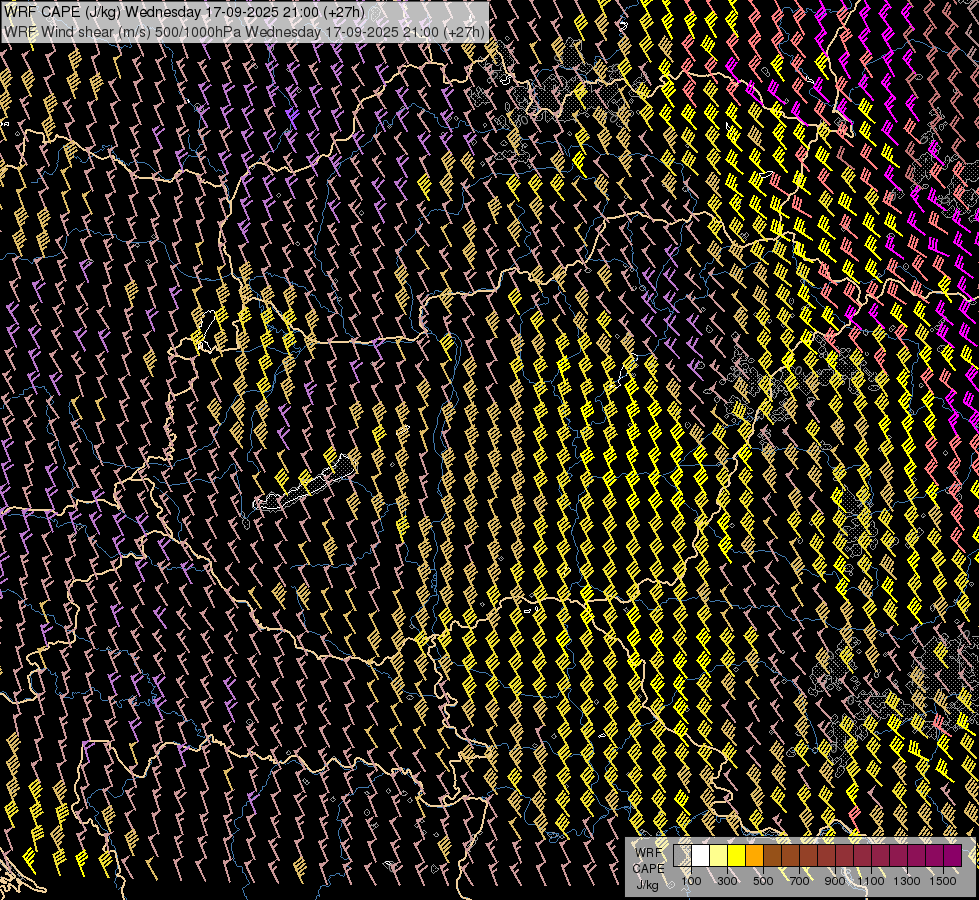
Task: Click the legend value 500
Action: (763, 881)
